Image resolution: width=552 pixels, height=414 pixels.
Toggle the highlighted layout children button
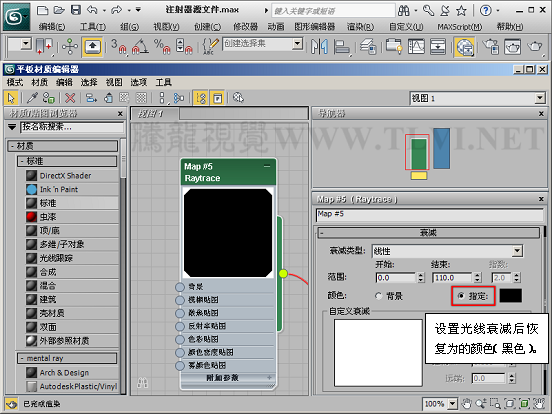201,98
